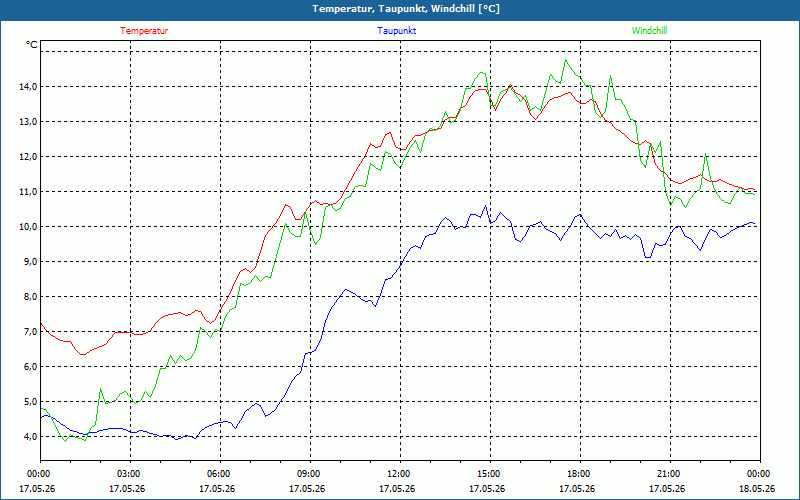
Task: Click the '09:00' time label
Action: pyautogui.click(x=310, y=474)
